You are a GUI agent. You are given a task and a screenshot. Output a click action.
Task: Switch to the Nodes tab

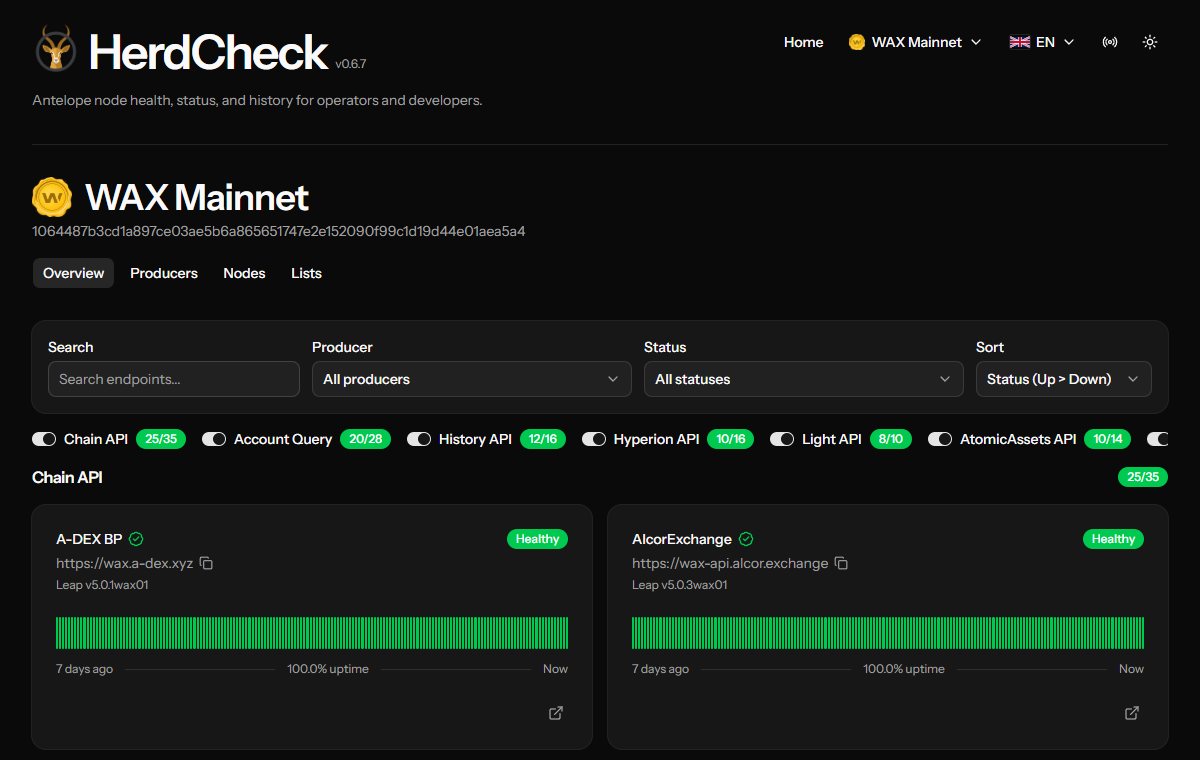244,273
